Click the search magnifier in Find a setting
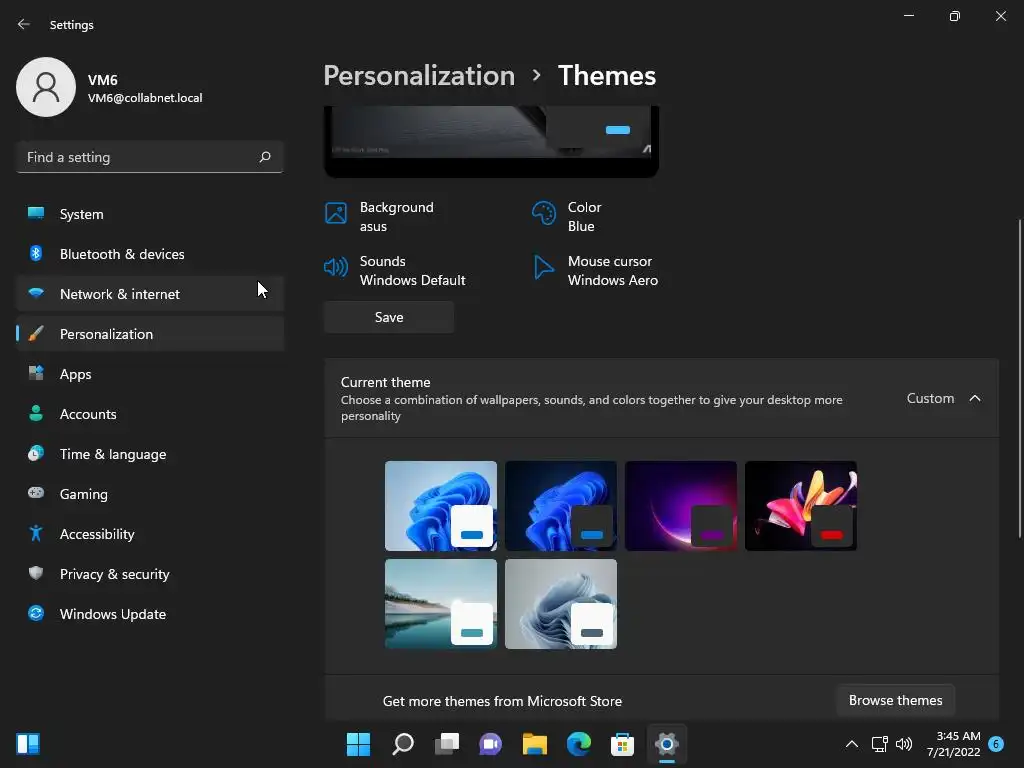1024x768 pixels. click(265, 157)
